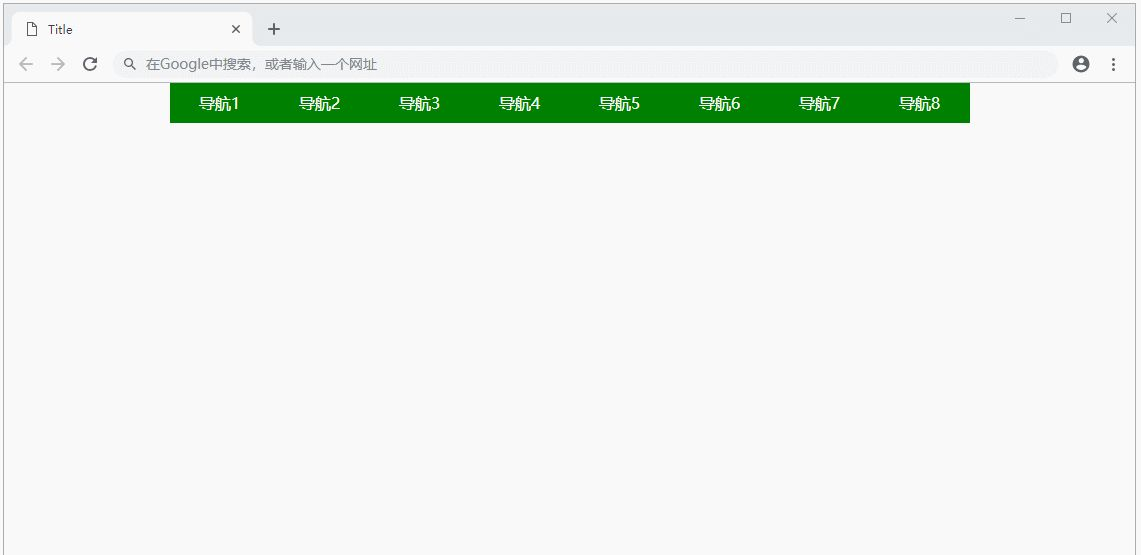
Task: Choose the 导航6 navigation entry
Action: pyautogui.click(x=719, y=104)
